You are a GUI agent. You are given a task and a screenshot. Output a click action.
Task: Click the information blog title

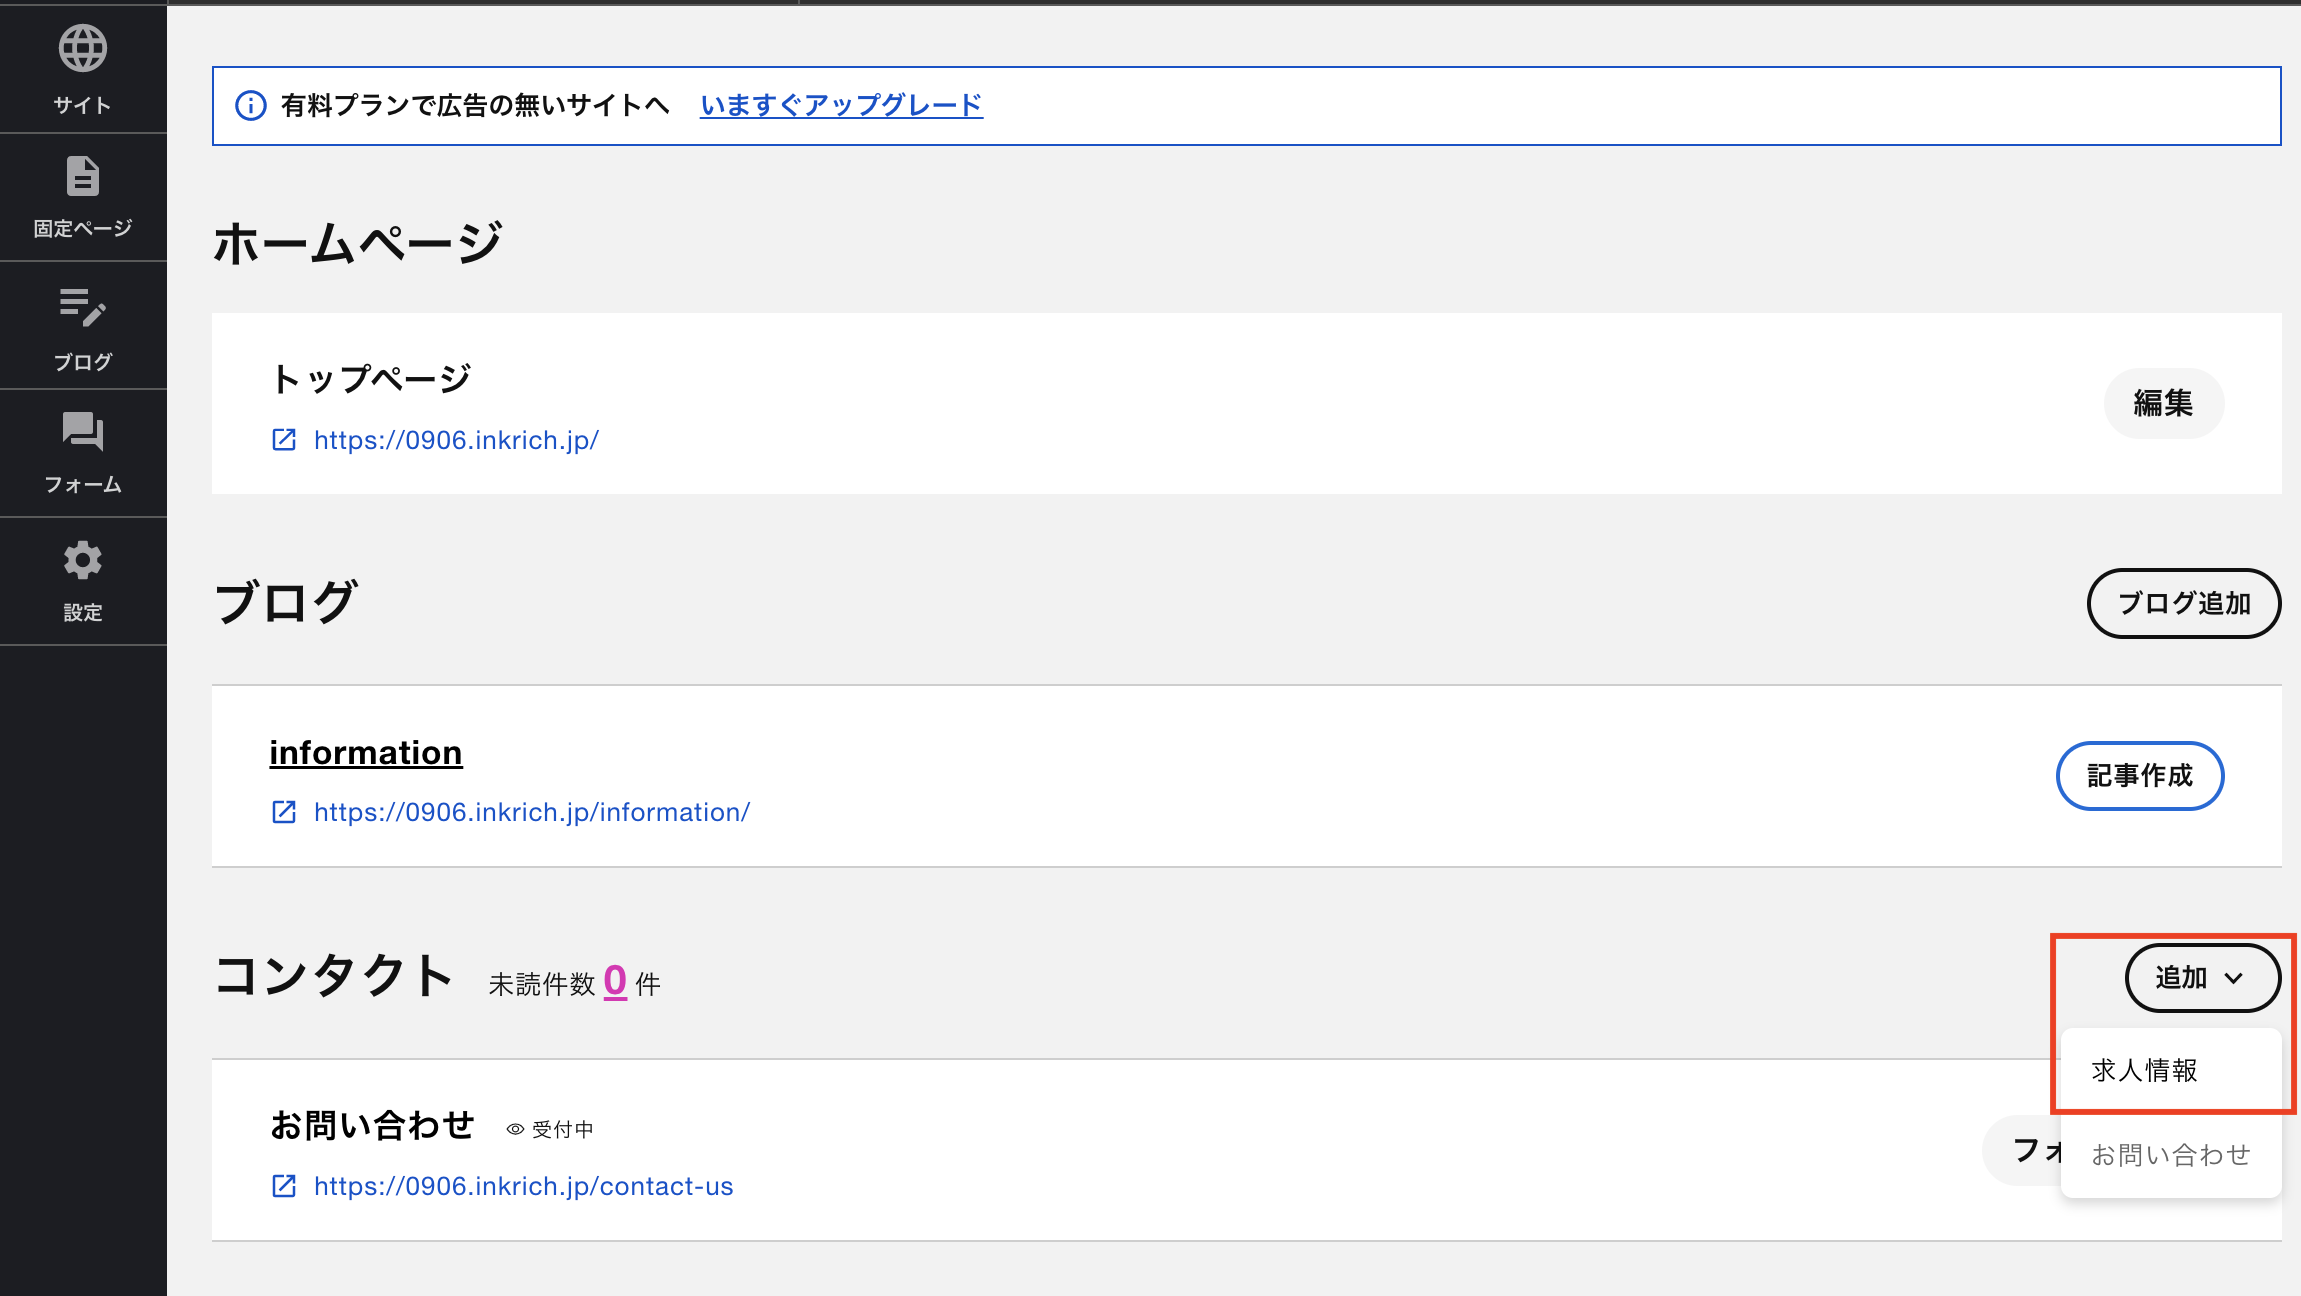click(366, 753)
